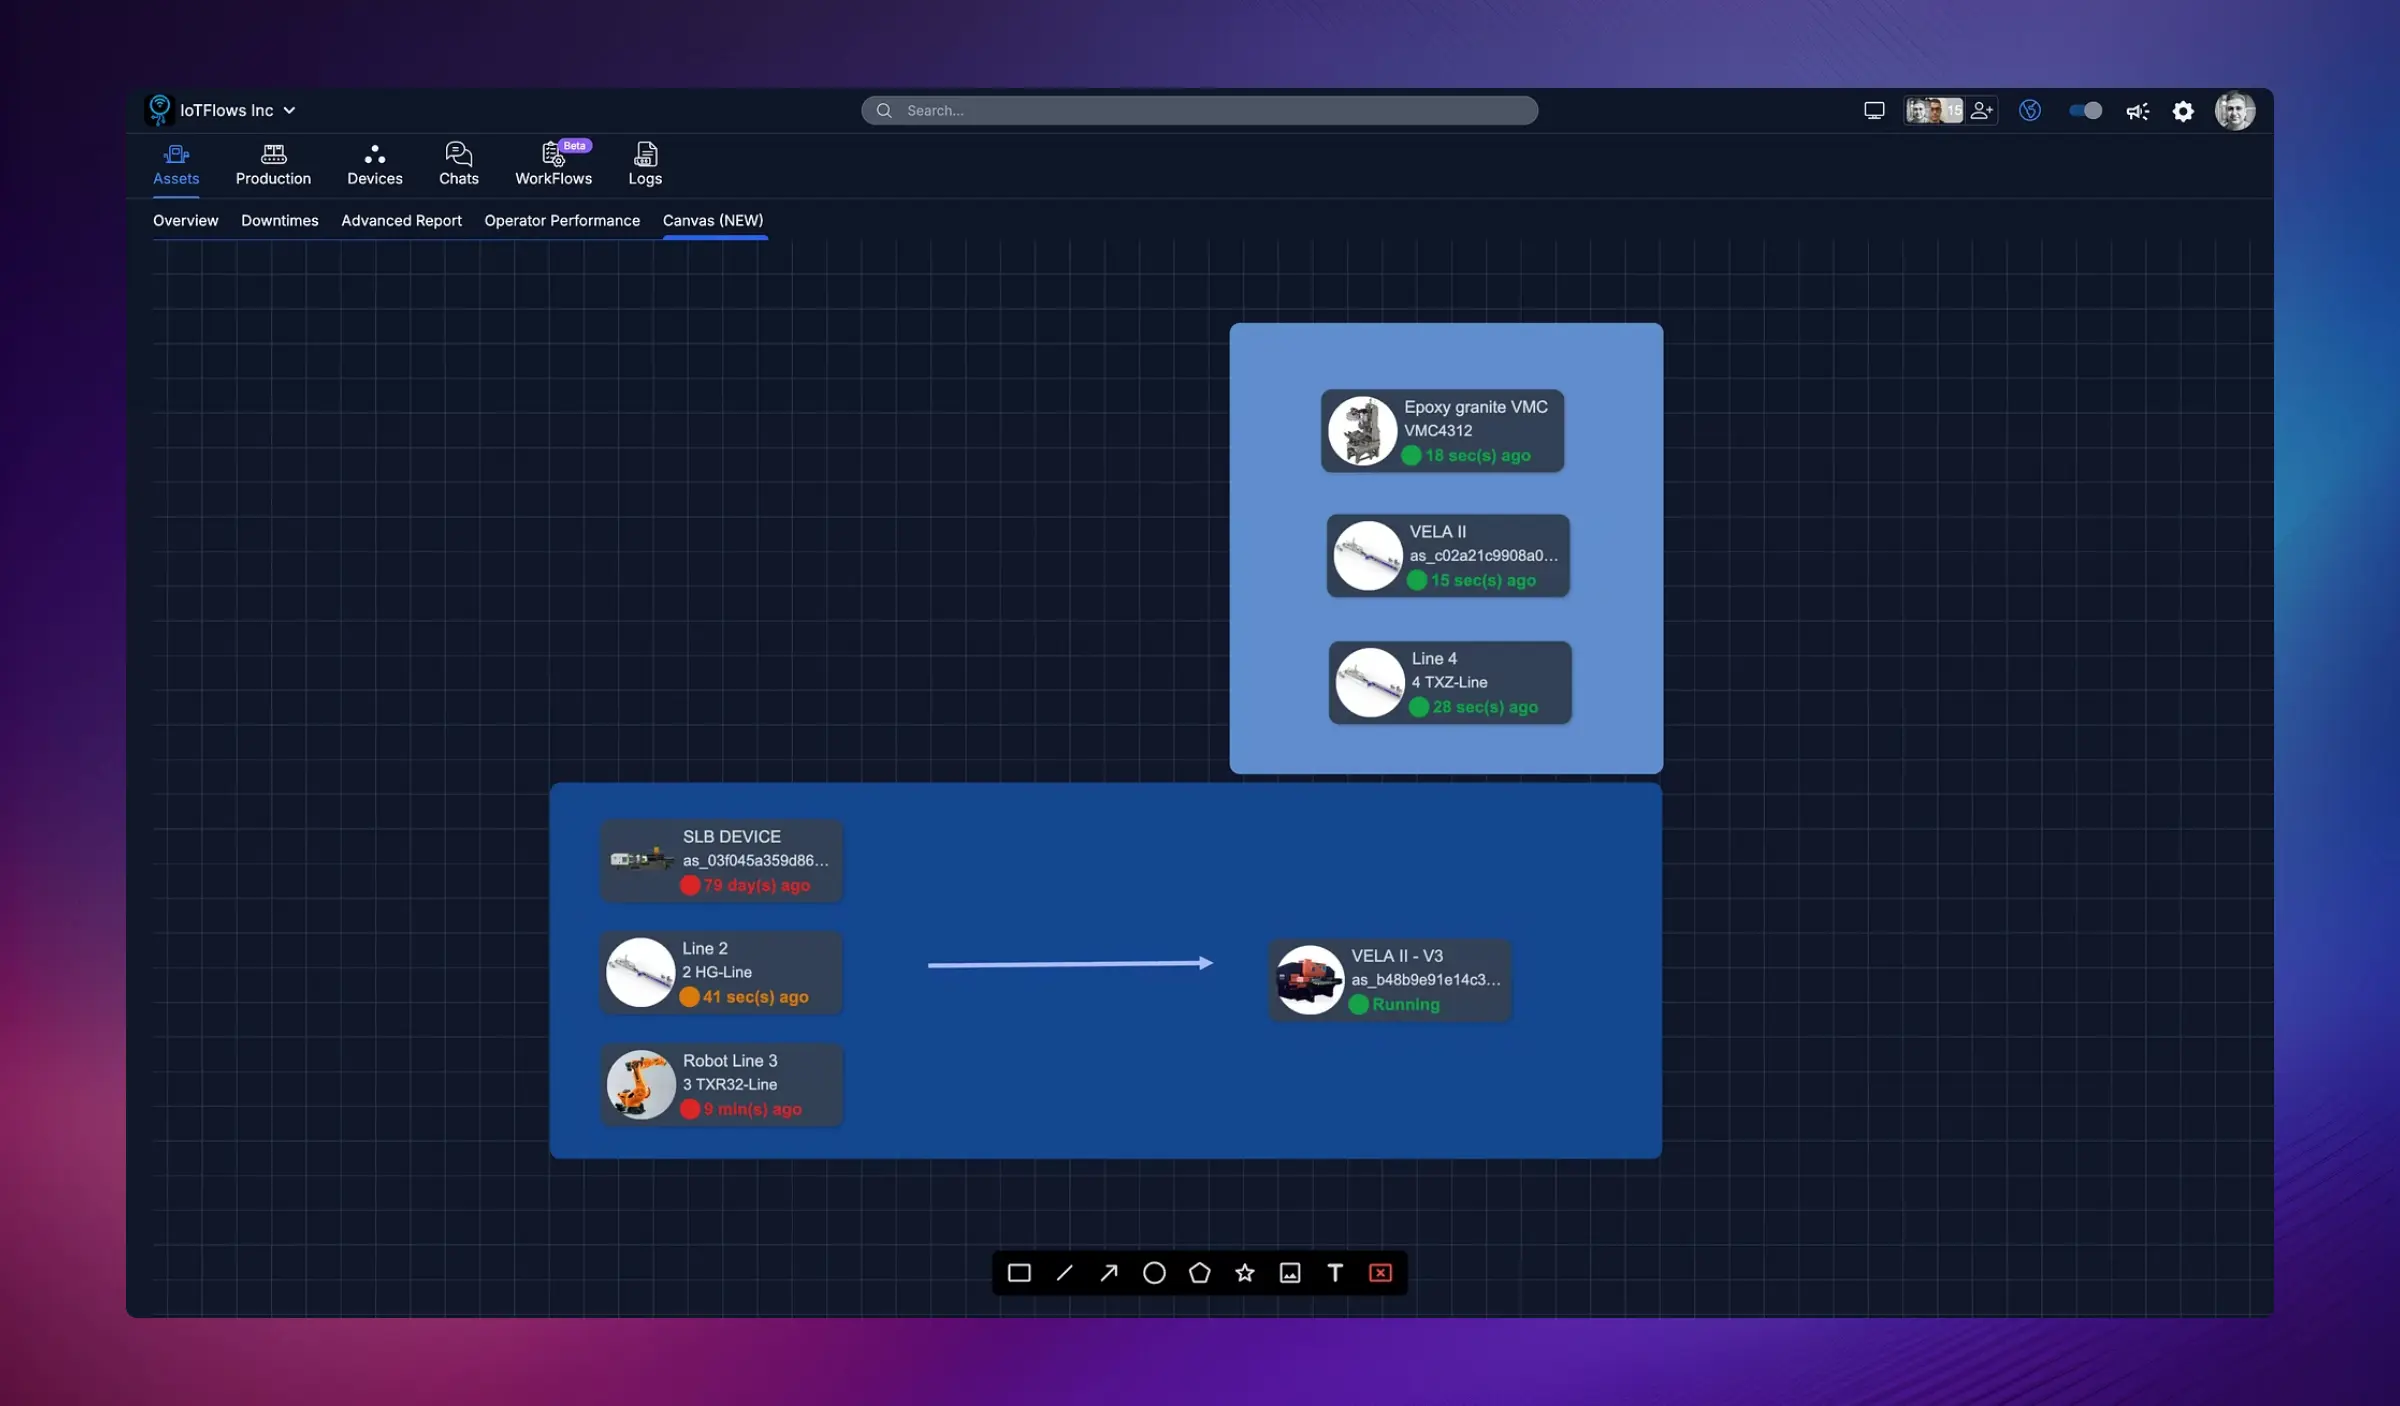Open the Canvas (NEW) tab

713,220
